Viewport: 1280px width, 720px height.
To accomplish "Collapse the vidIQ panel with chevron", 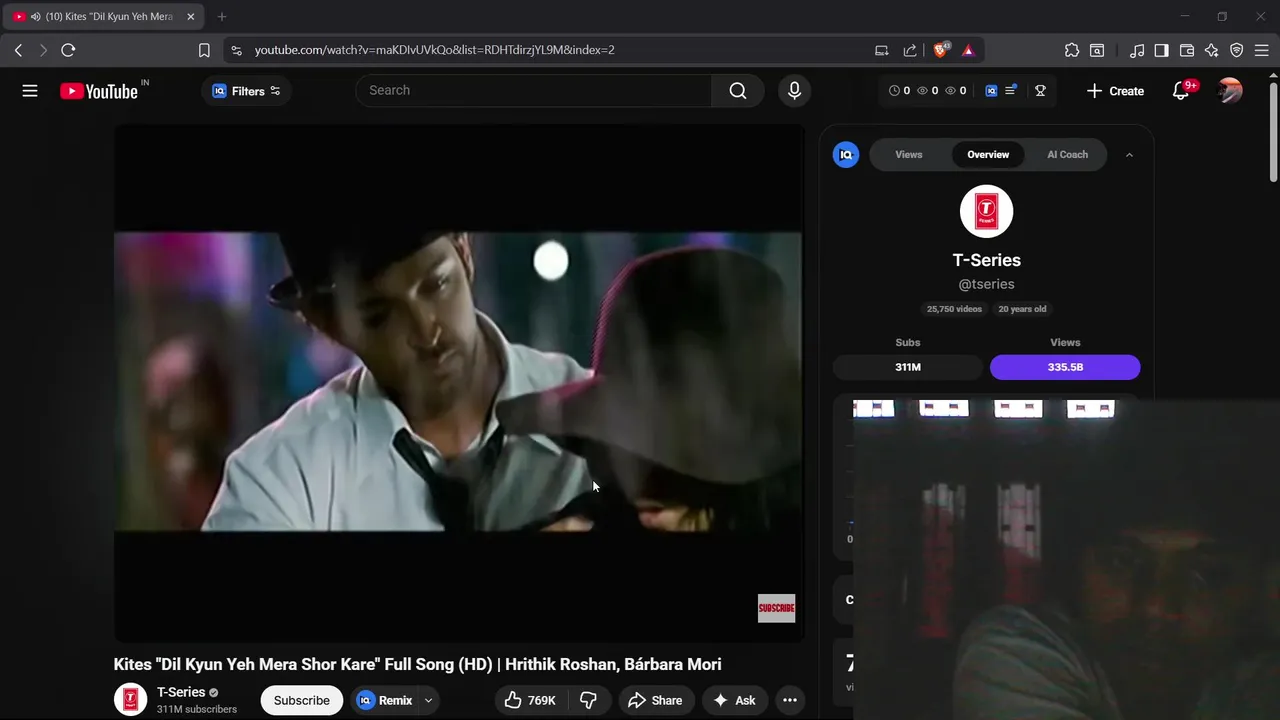I will (1129, 155).
